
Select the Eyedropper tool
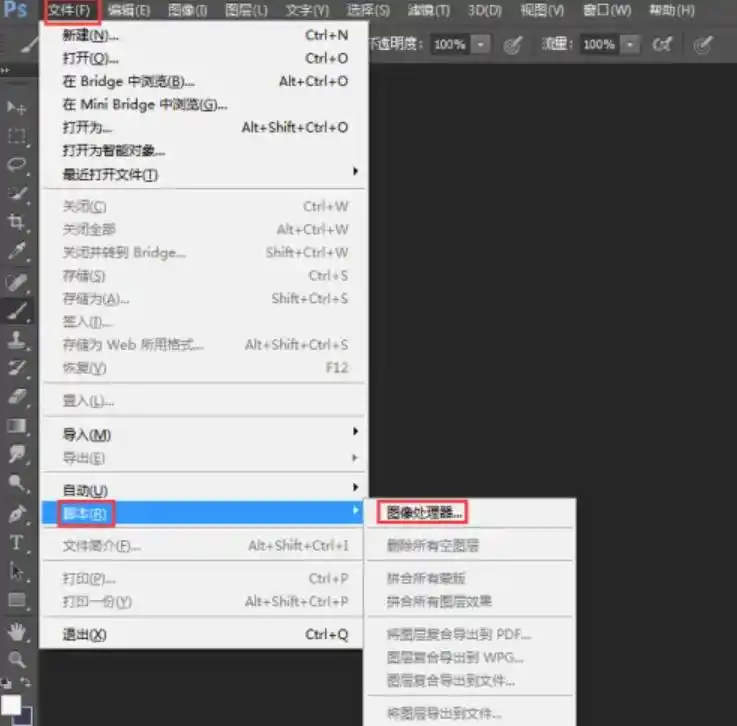(17, 251)
